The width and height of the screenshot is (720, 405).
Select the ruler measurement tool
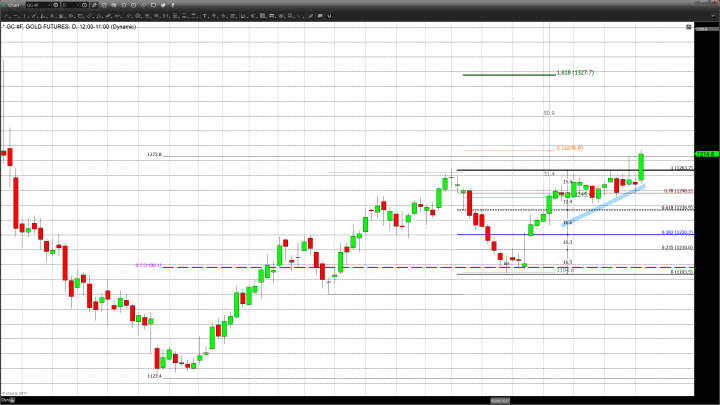(x=129, y=16)
